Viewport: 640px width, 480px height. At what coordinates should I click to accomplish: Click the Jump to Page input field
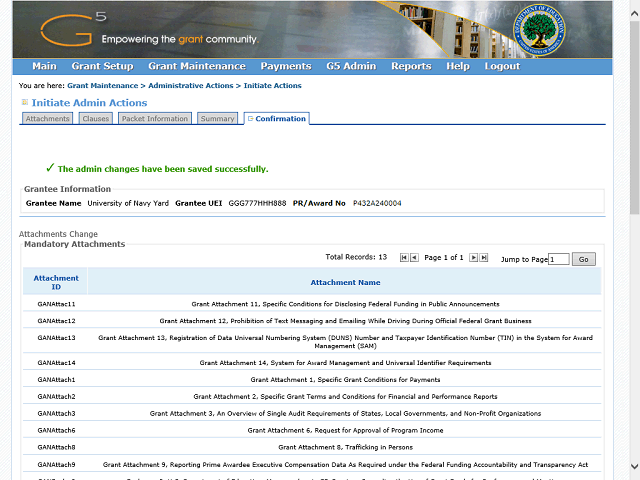(x=558, y=259)
